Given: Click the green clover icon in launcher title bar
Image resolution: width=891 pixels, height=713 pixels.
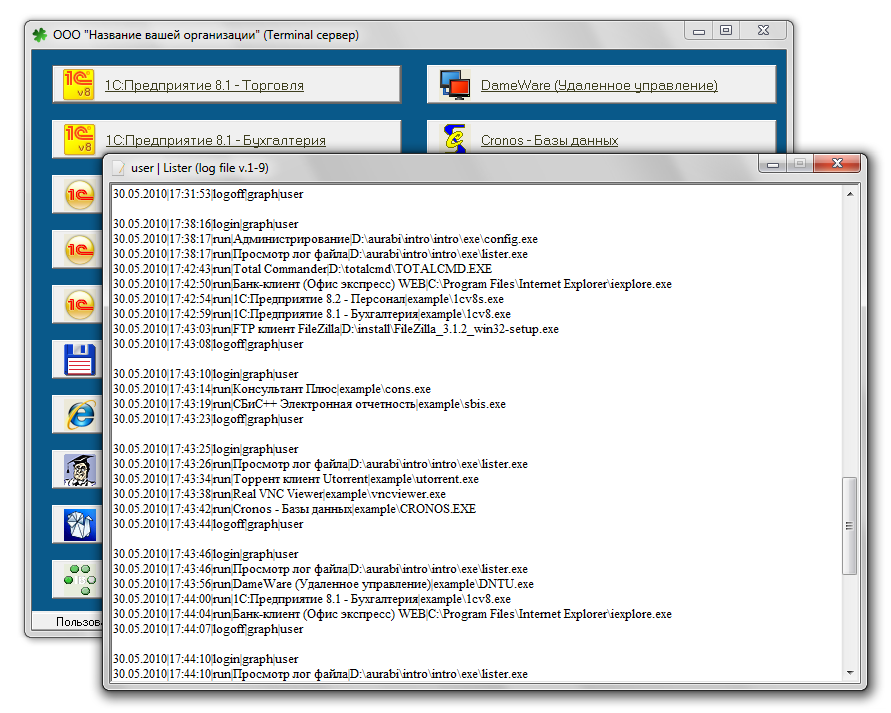Looking at the screenshot, I should [40, 35].
